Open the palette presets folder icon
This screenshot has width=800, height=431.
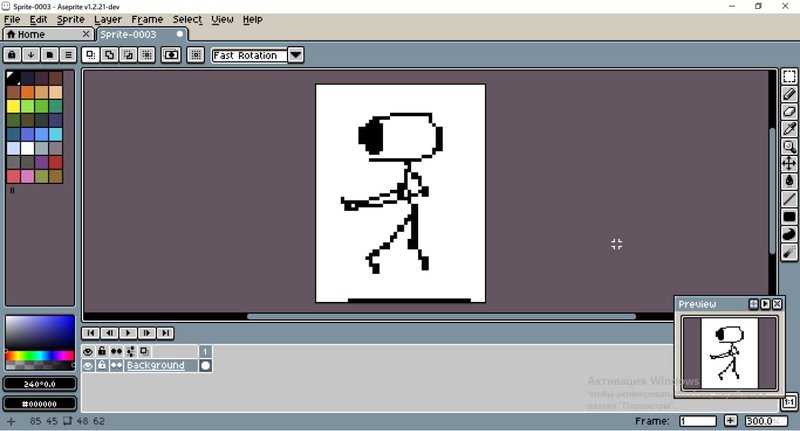49,55
